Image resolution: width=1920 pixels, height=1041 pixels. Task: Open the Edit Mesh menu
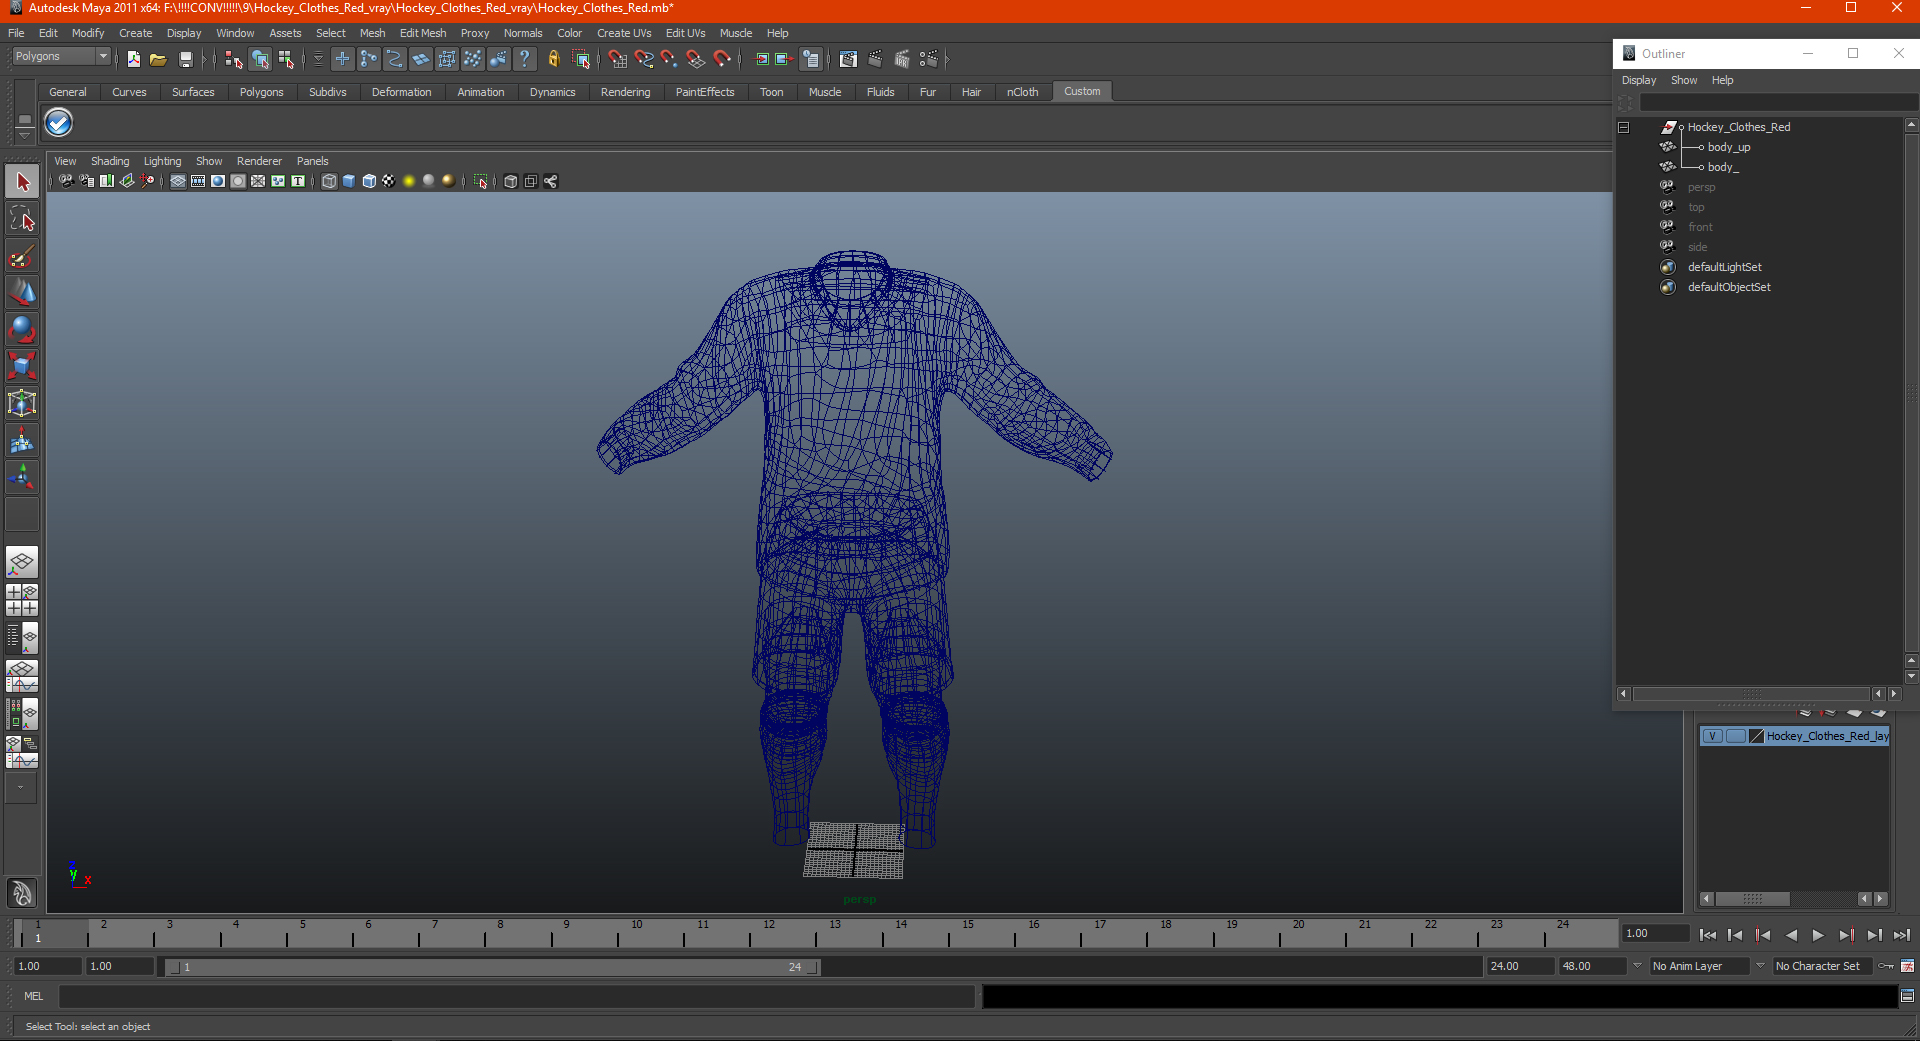pyautogui.click(x=423, y=33)
